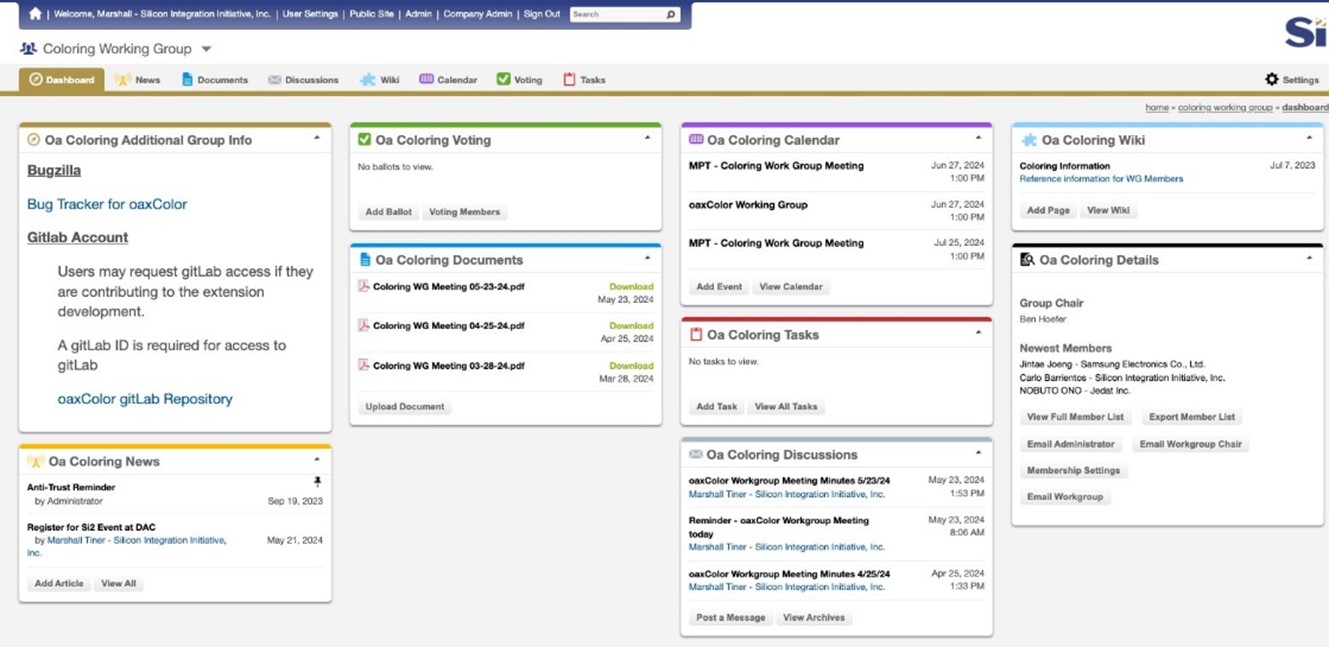Select the Wiki tab
Image resolution: width=1329 pixels, height=647 pixels.
click(x=380, y=80)
